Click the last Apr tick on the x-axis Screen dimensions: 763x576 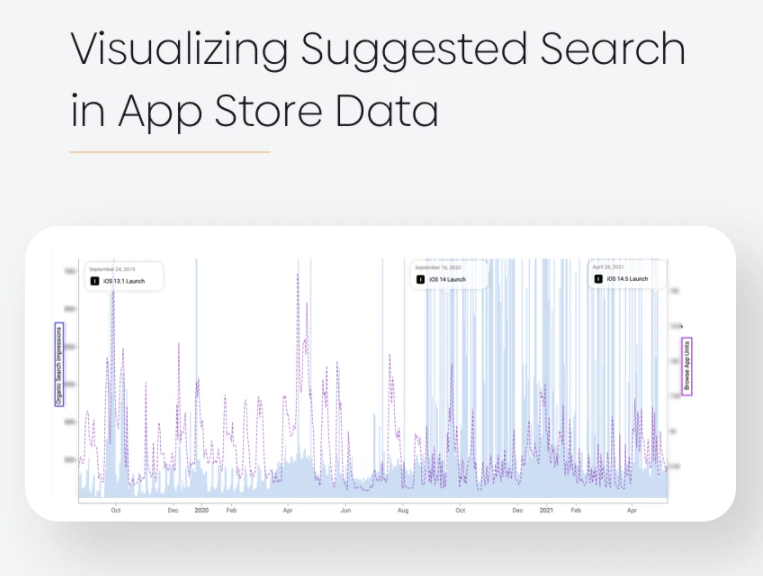coord(632,510)
